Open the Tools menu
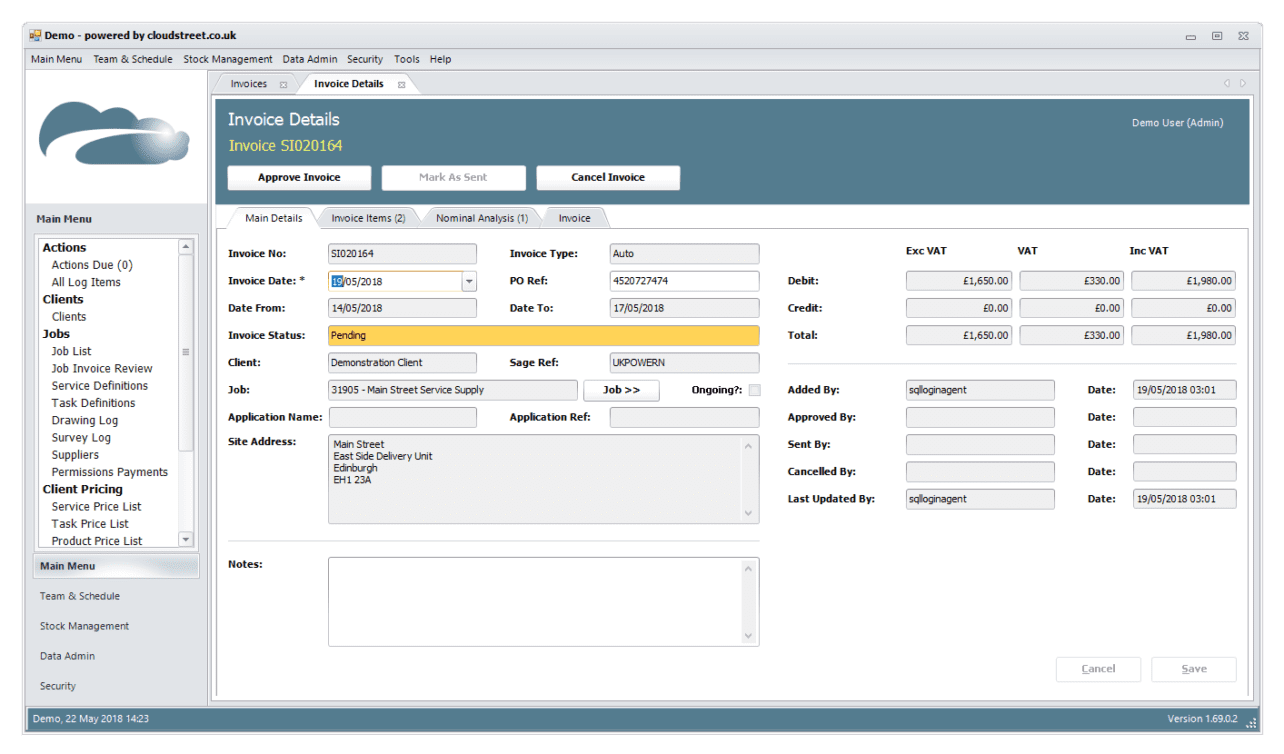This screenshot has width=1284, height=754. pyautogui.click(x=406, y=59)
